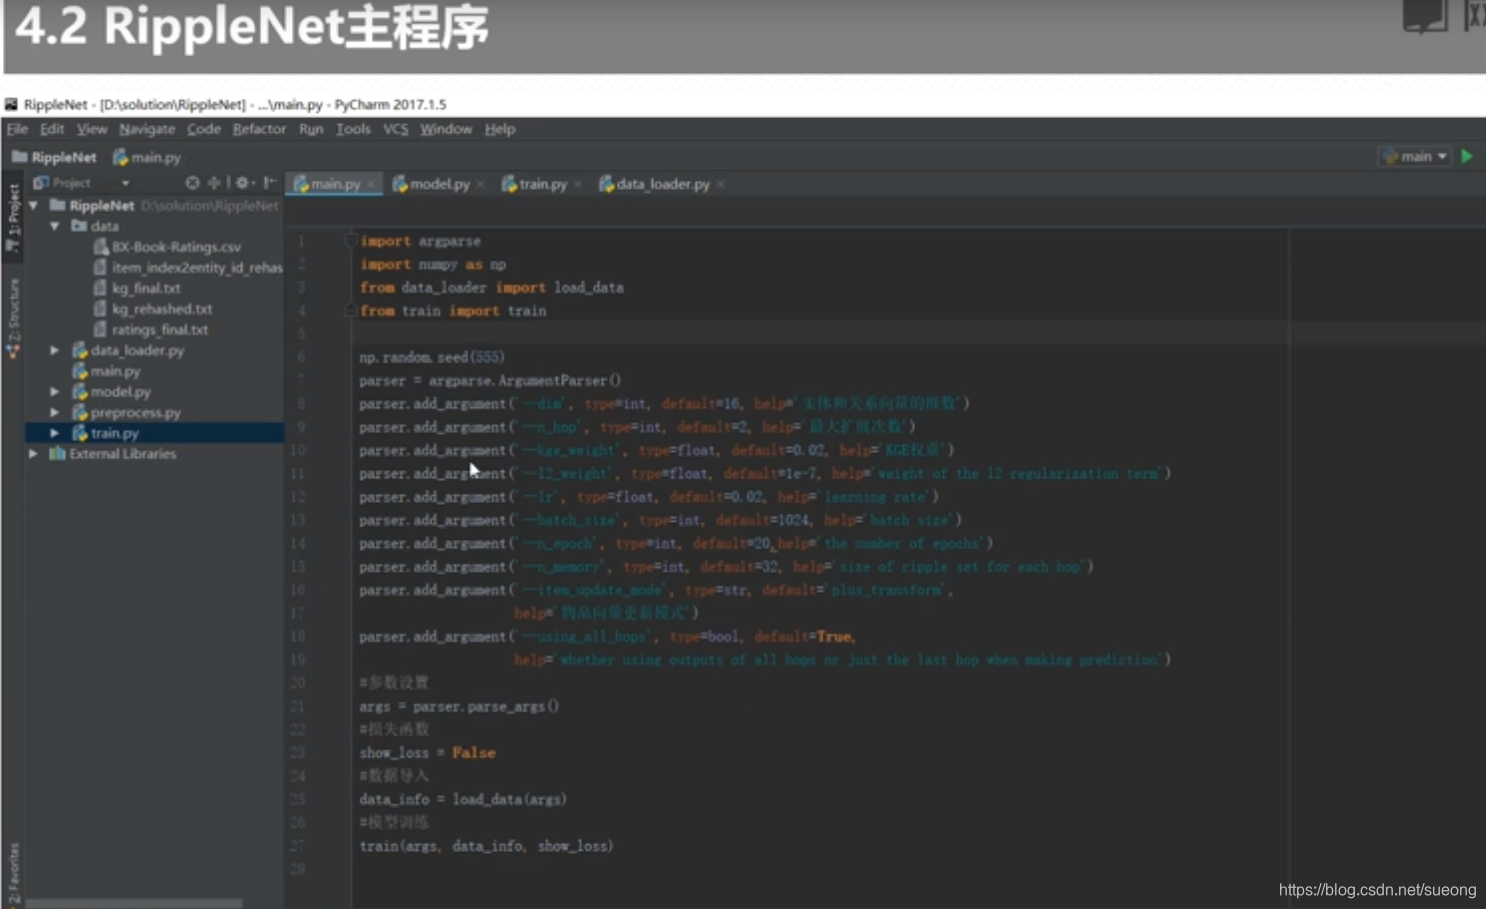The image size is (1486, 909).
Task: Click the Scroll from Source target icon
Action: [x=192, y=183]
